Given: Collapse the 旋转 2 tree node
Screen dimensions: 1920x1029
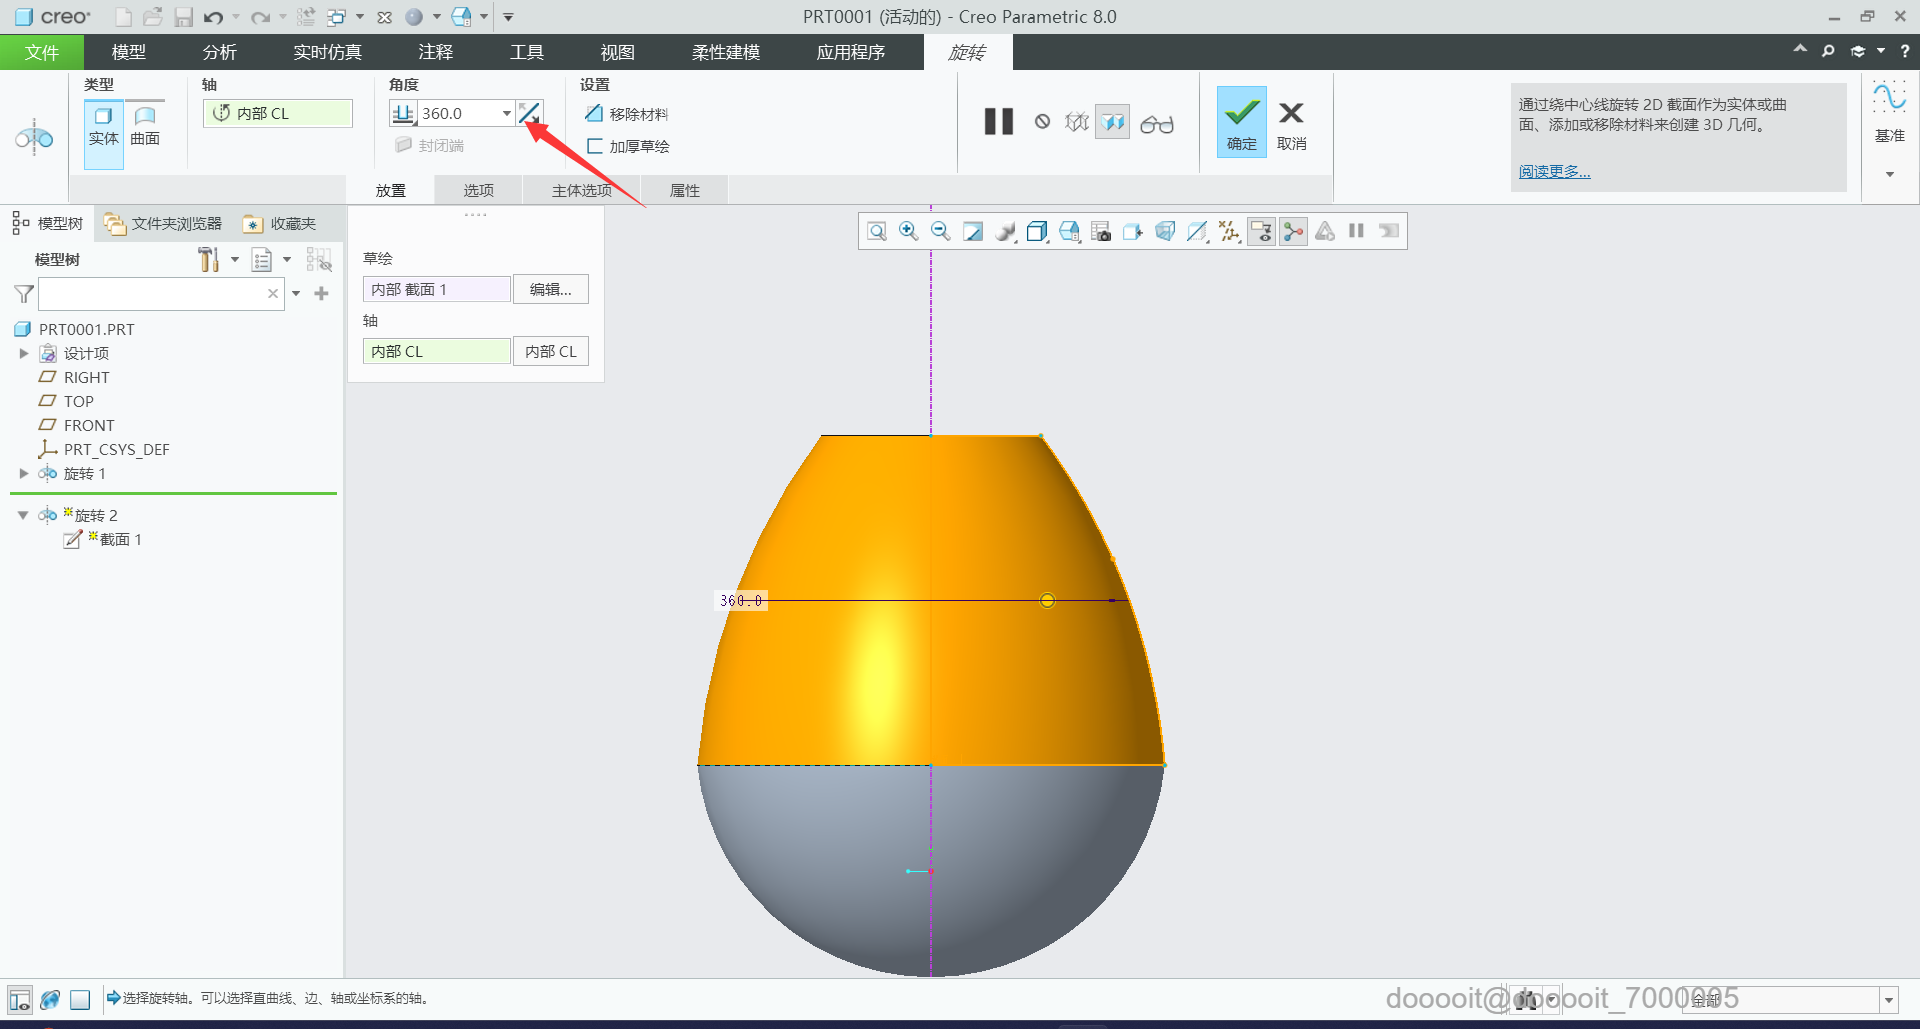Looking at the screenshot, I should pos(23,515).
